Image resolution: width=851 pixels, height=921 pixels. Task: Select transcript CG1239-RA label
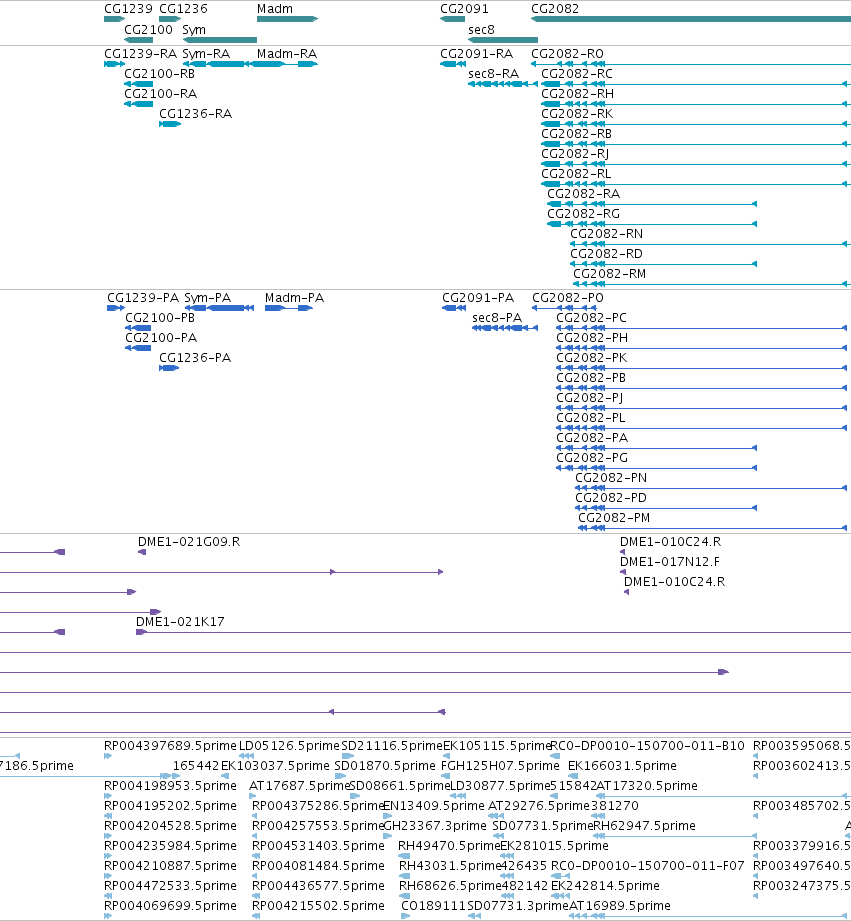(x=140, y=54)
